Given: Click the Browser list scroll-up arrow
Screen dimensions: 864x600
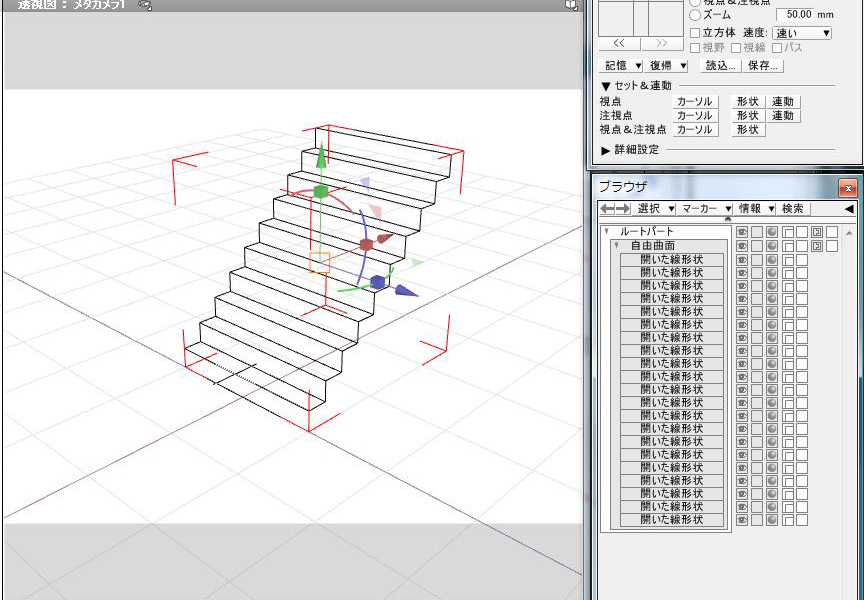Looking at the screenshot, I should 849,233.
